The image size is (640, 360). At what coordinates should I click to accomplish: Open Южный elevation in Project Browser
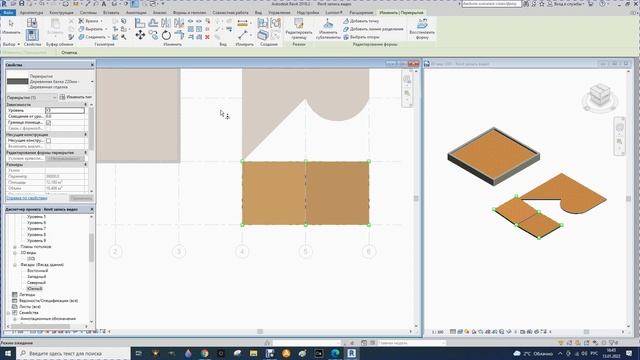click(x=35, y=289)
